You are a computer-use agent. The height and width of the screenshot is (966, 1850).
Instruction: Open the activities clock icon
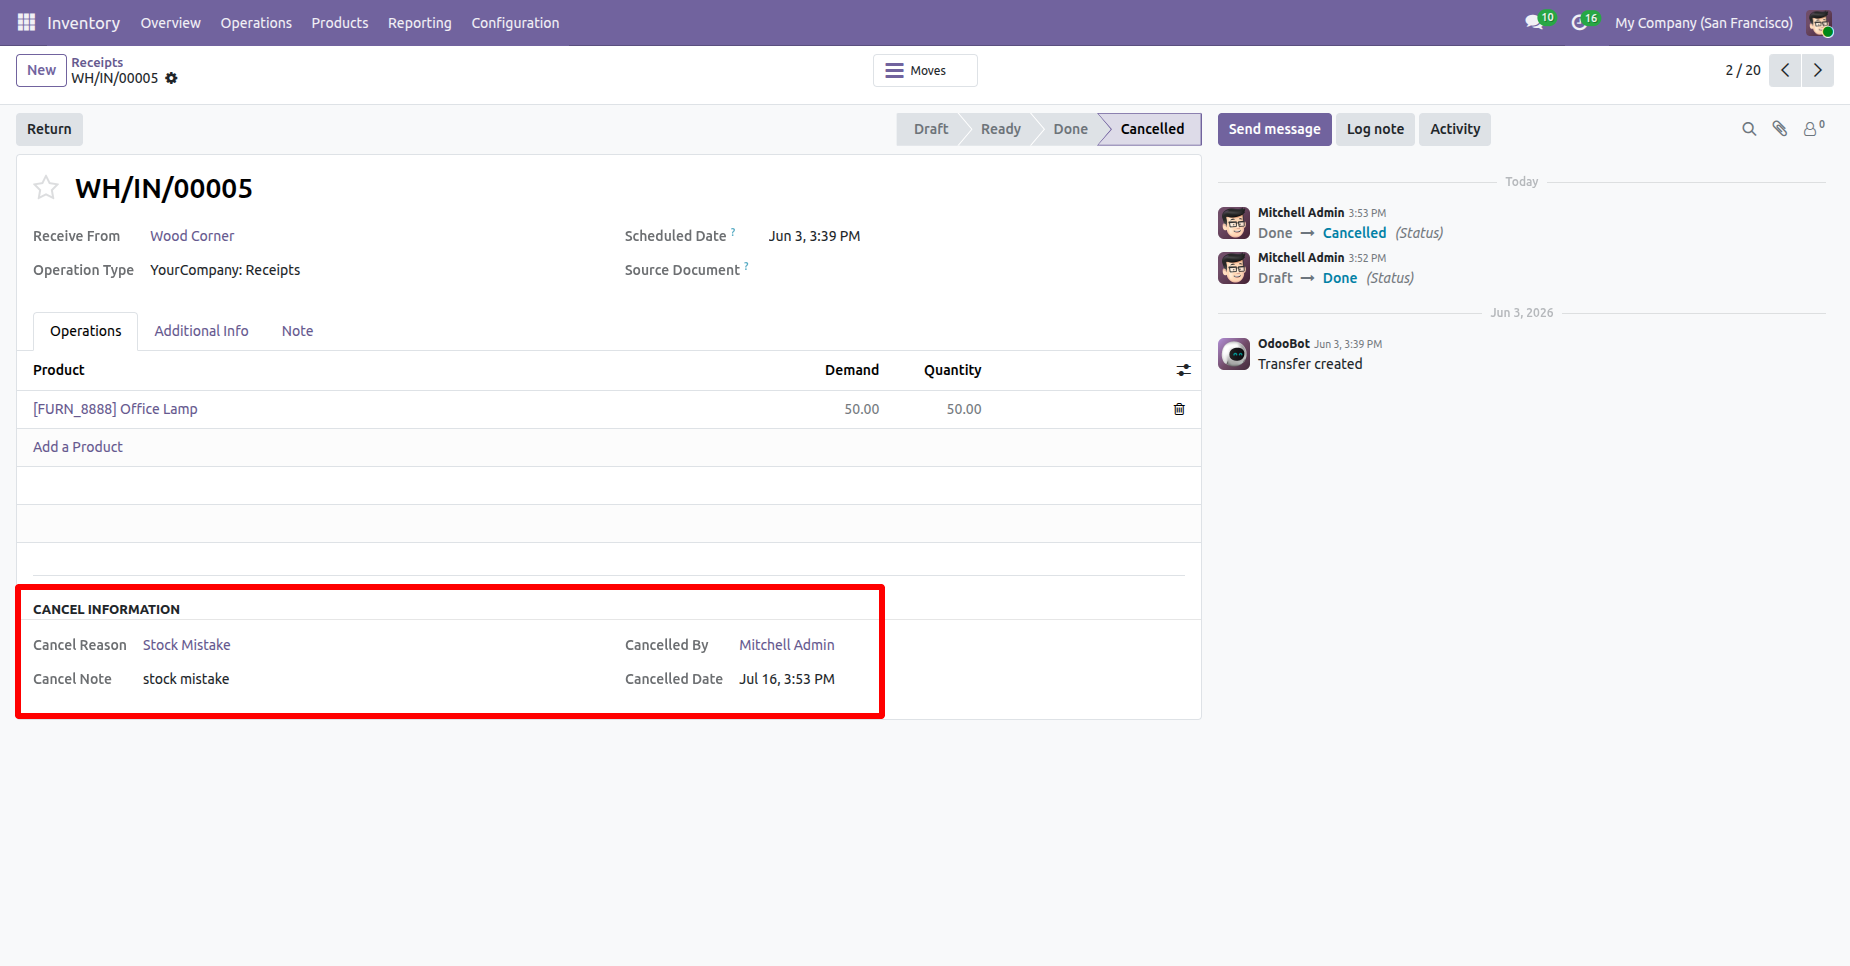[x=1580, y=22]
